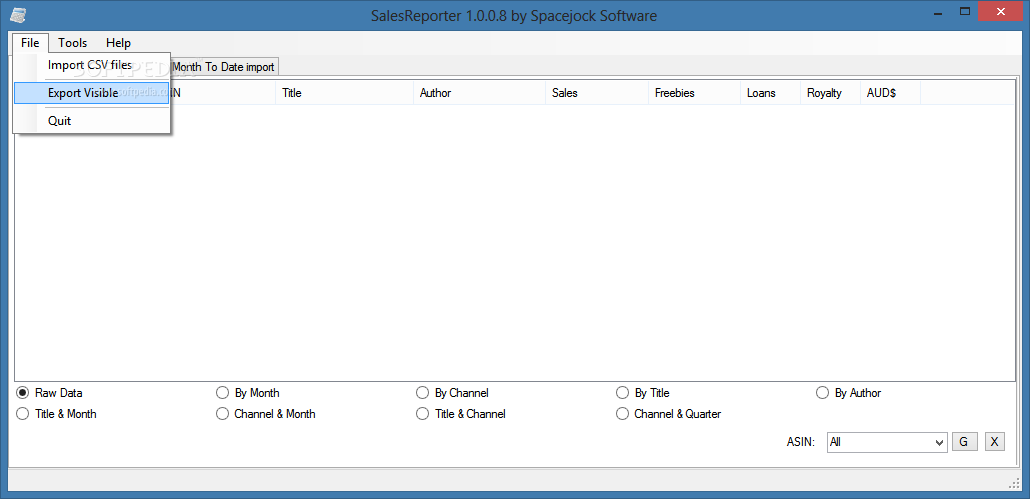Minimize the SalesReporter window
This screenshot has height=499, width=1030.
click(936, 12)
